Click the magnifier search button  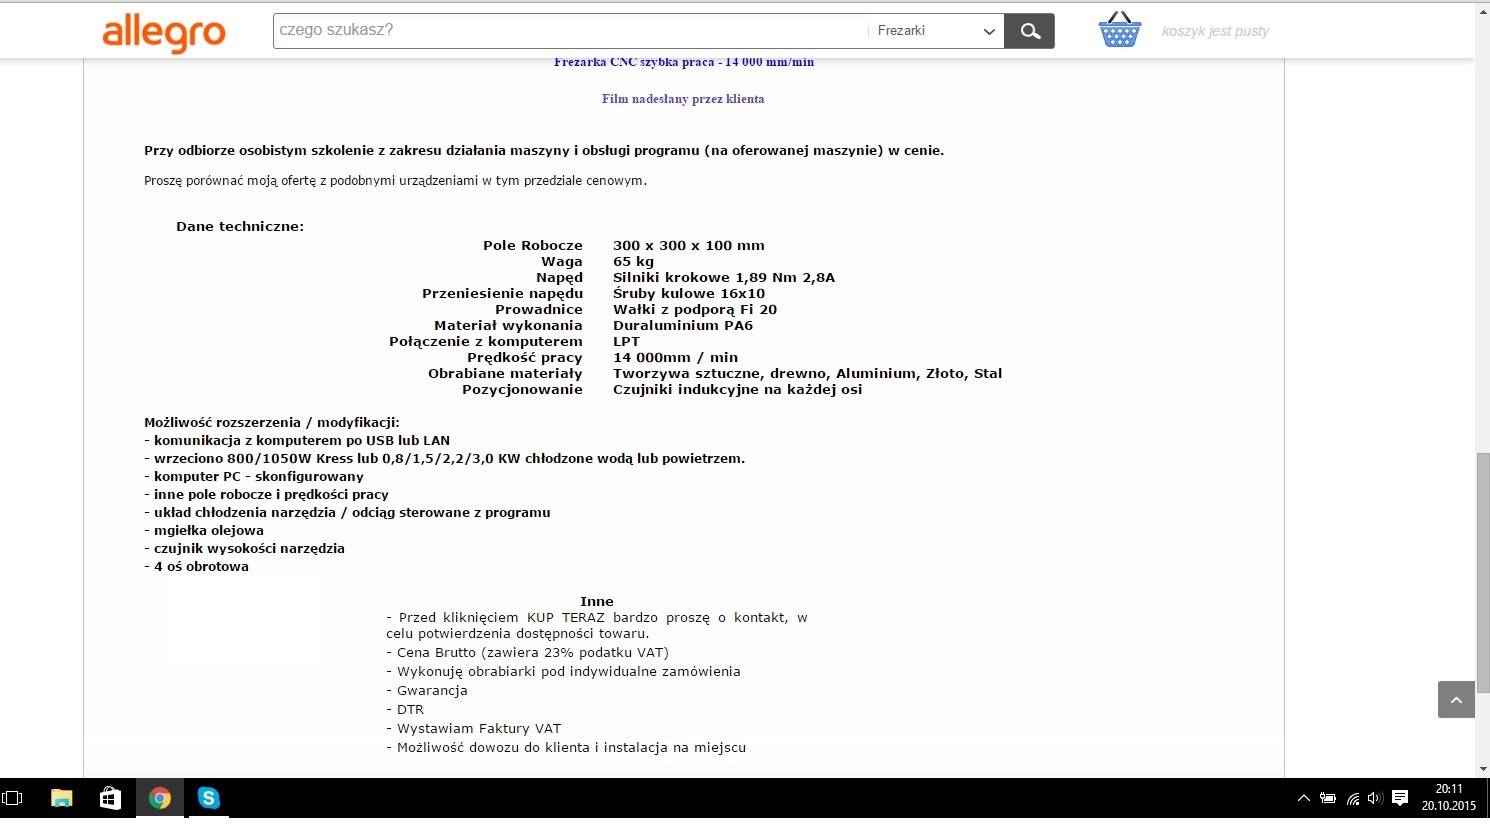[1029, 31]
